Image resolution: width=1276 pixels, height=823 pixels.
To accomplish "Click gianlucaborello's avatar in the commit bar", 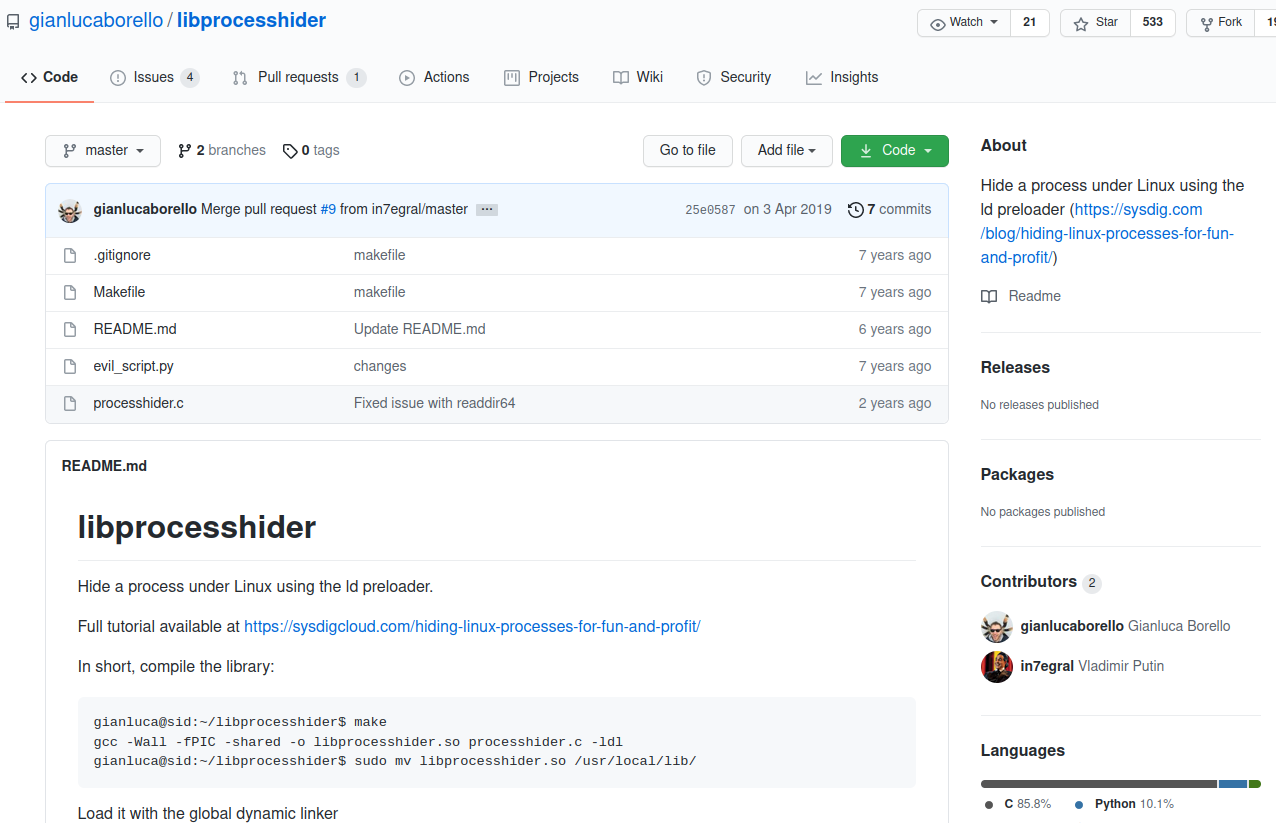I will click(70, 210).
